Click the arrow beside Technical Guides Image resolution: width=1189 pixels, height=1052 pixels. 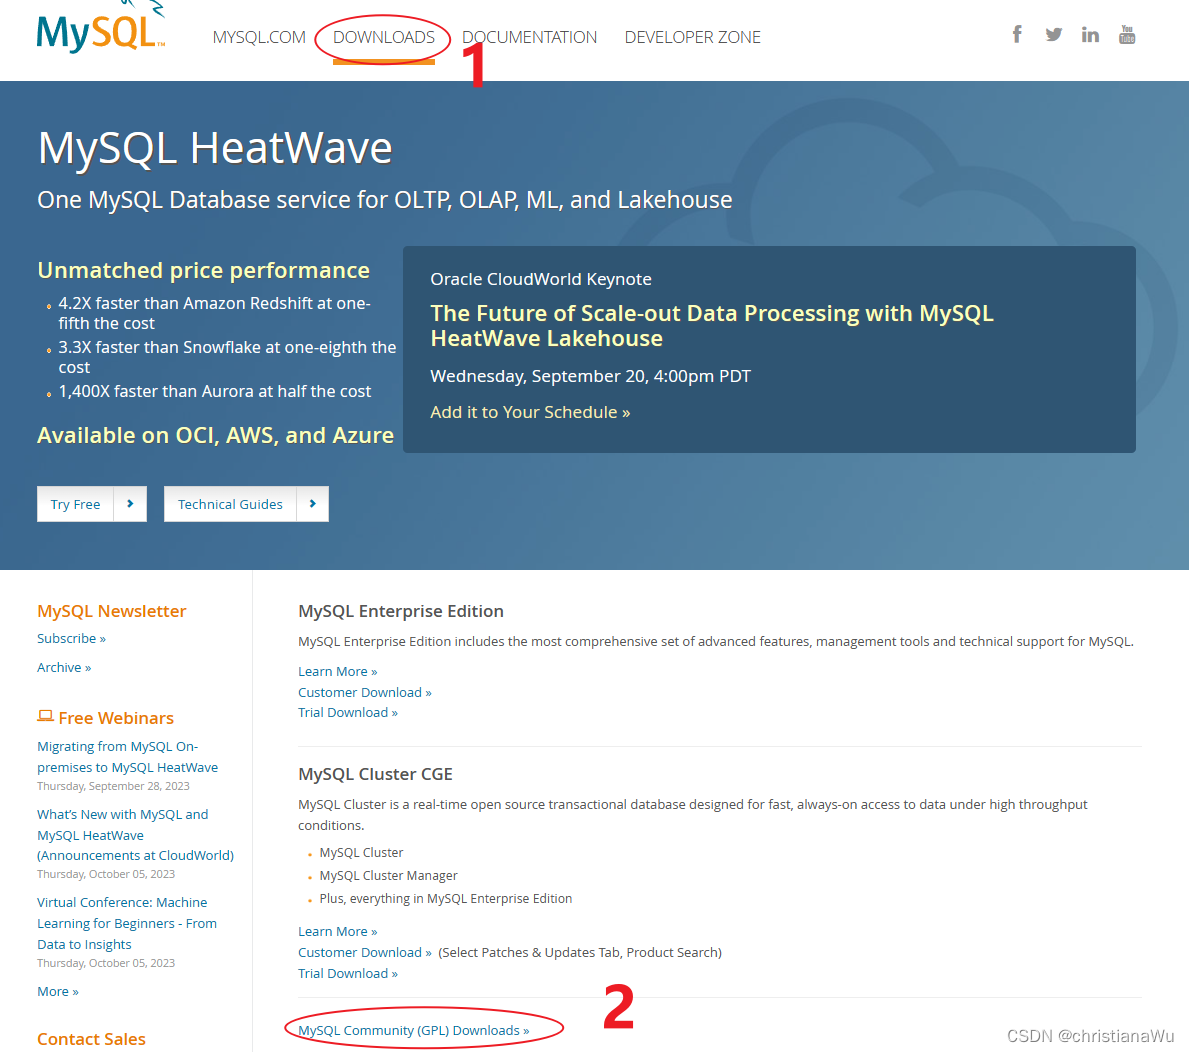(x=312, y=504)
